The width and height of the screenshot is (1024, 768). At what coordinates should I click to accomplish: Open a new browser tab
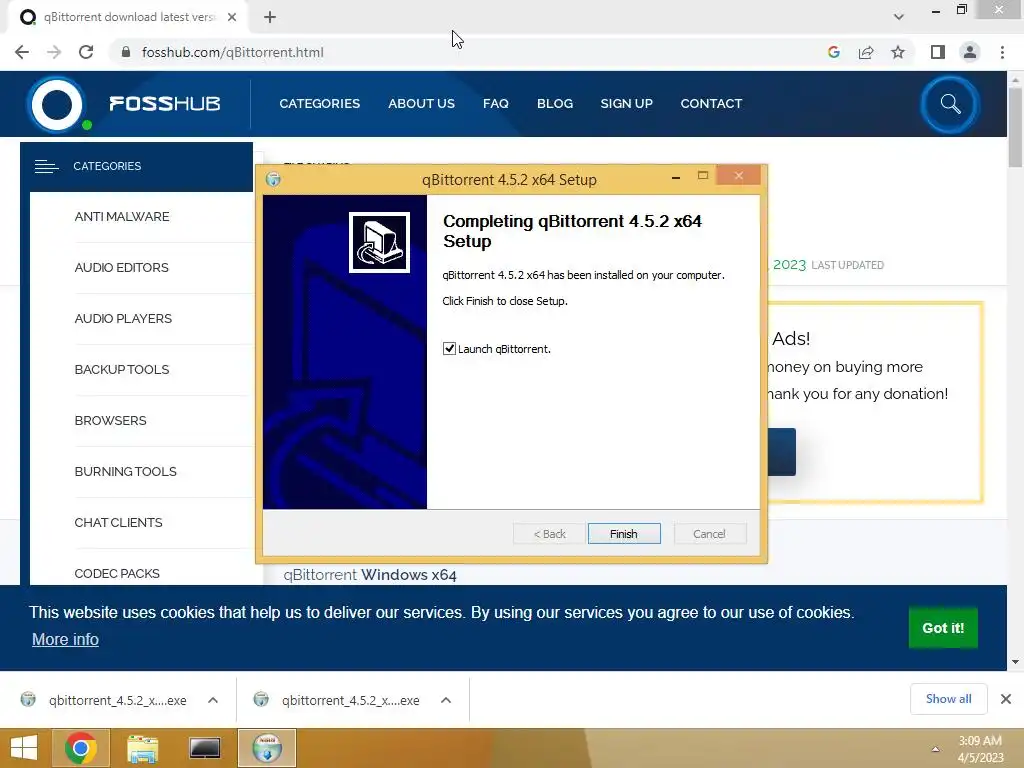pyautogui.click(x=270, y=17)
